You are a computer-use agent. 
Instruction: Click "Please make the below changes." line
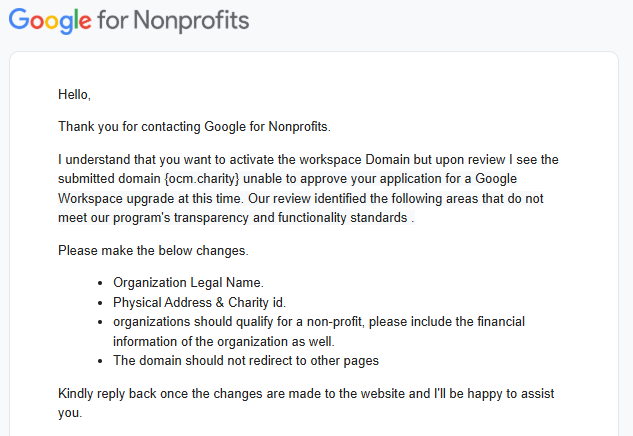tap(153, 250)
